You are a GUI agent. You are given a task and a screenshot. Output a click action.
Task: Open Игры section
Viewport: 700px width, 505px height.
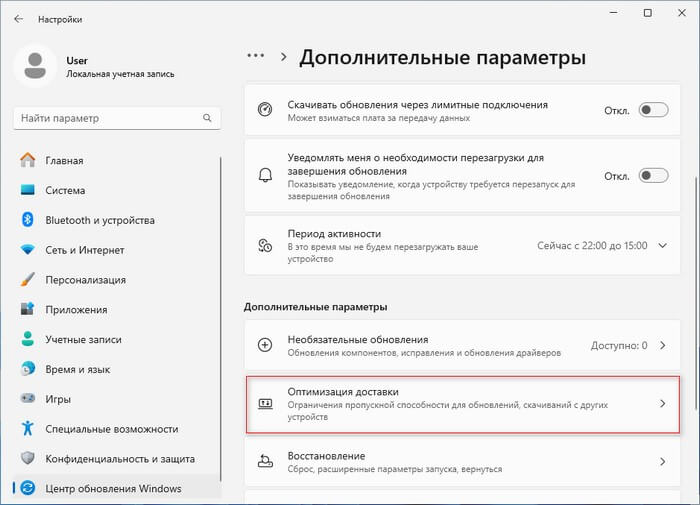click(117, 399)
